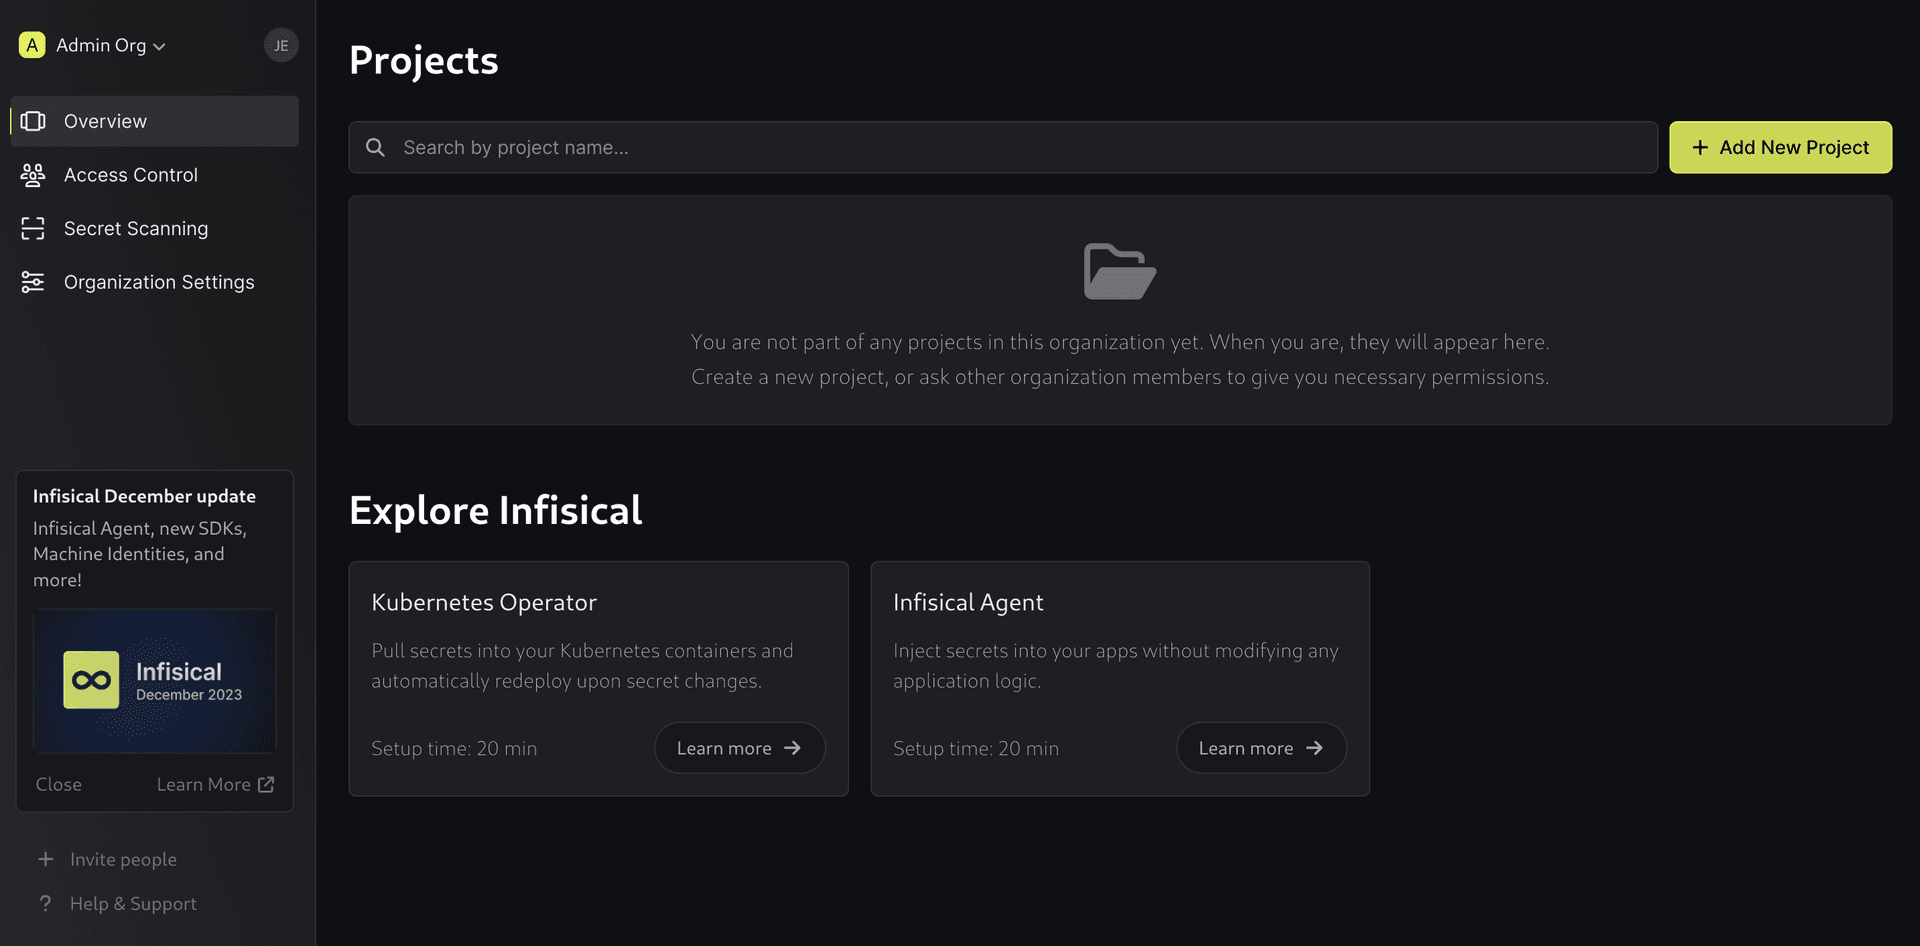The image size is (1920, 946).
Task: Click Learn more on Kubernetes Operator card
Action: click(739, 748)
